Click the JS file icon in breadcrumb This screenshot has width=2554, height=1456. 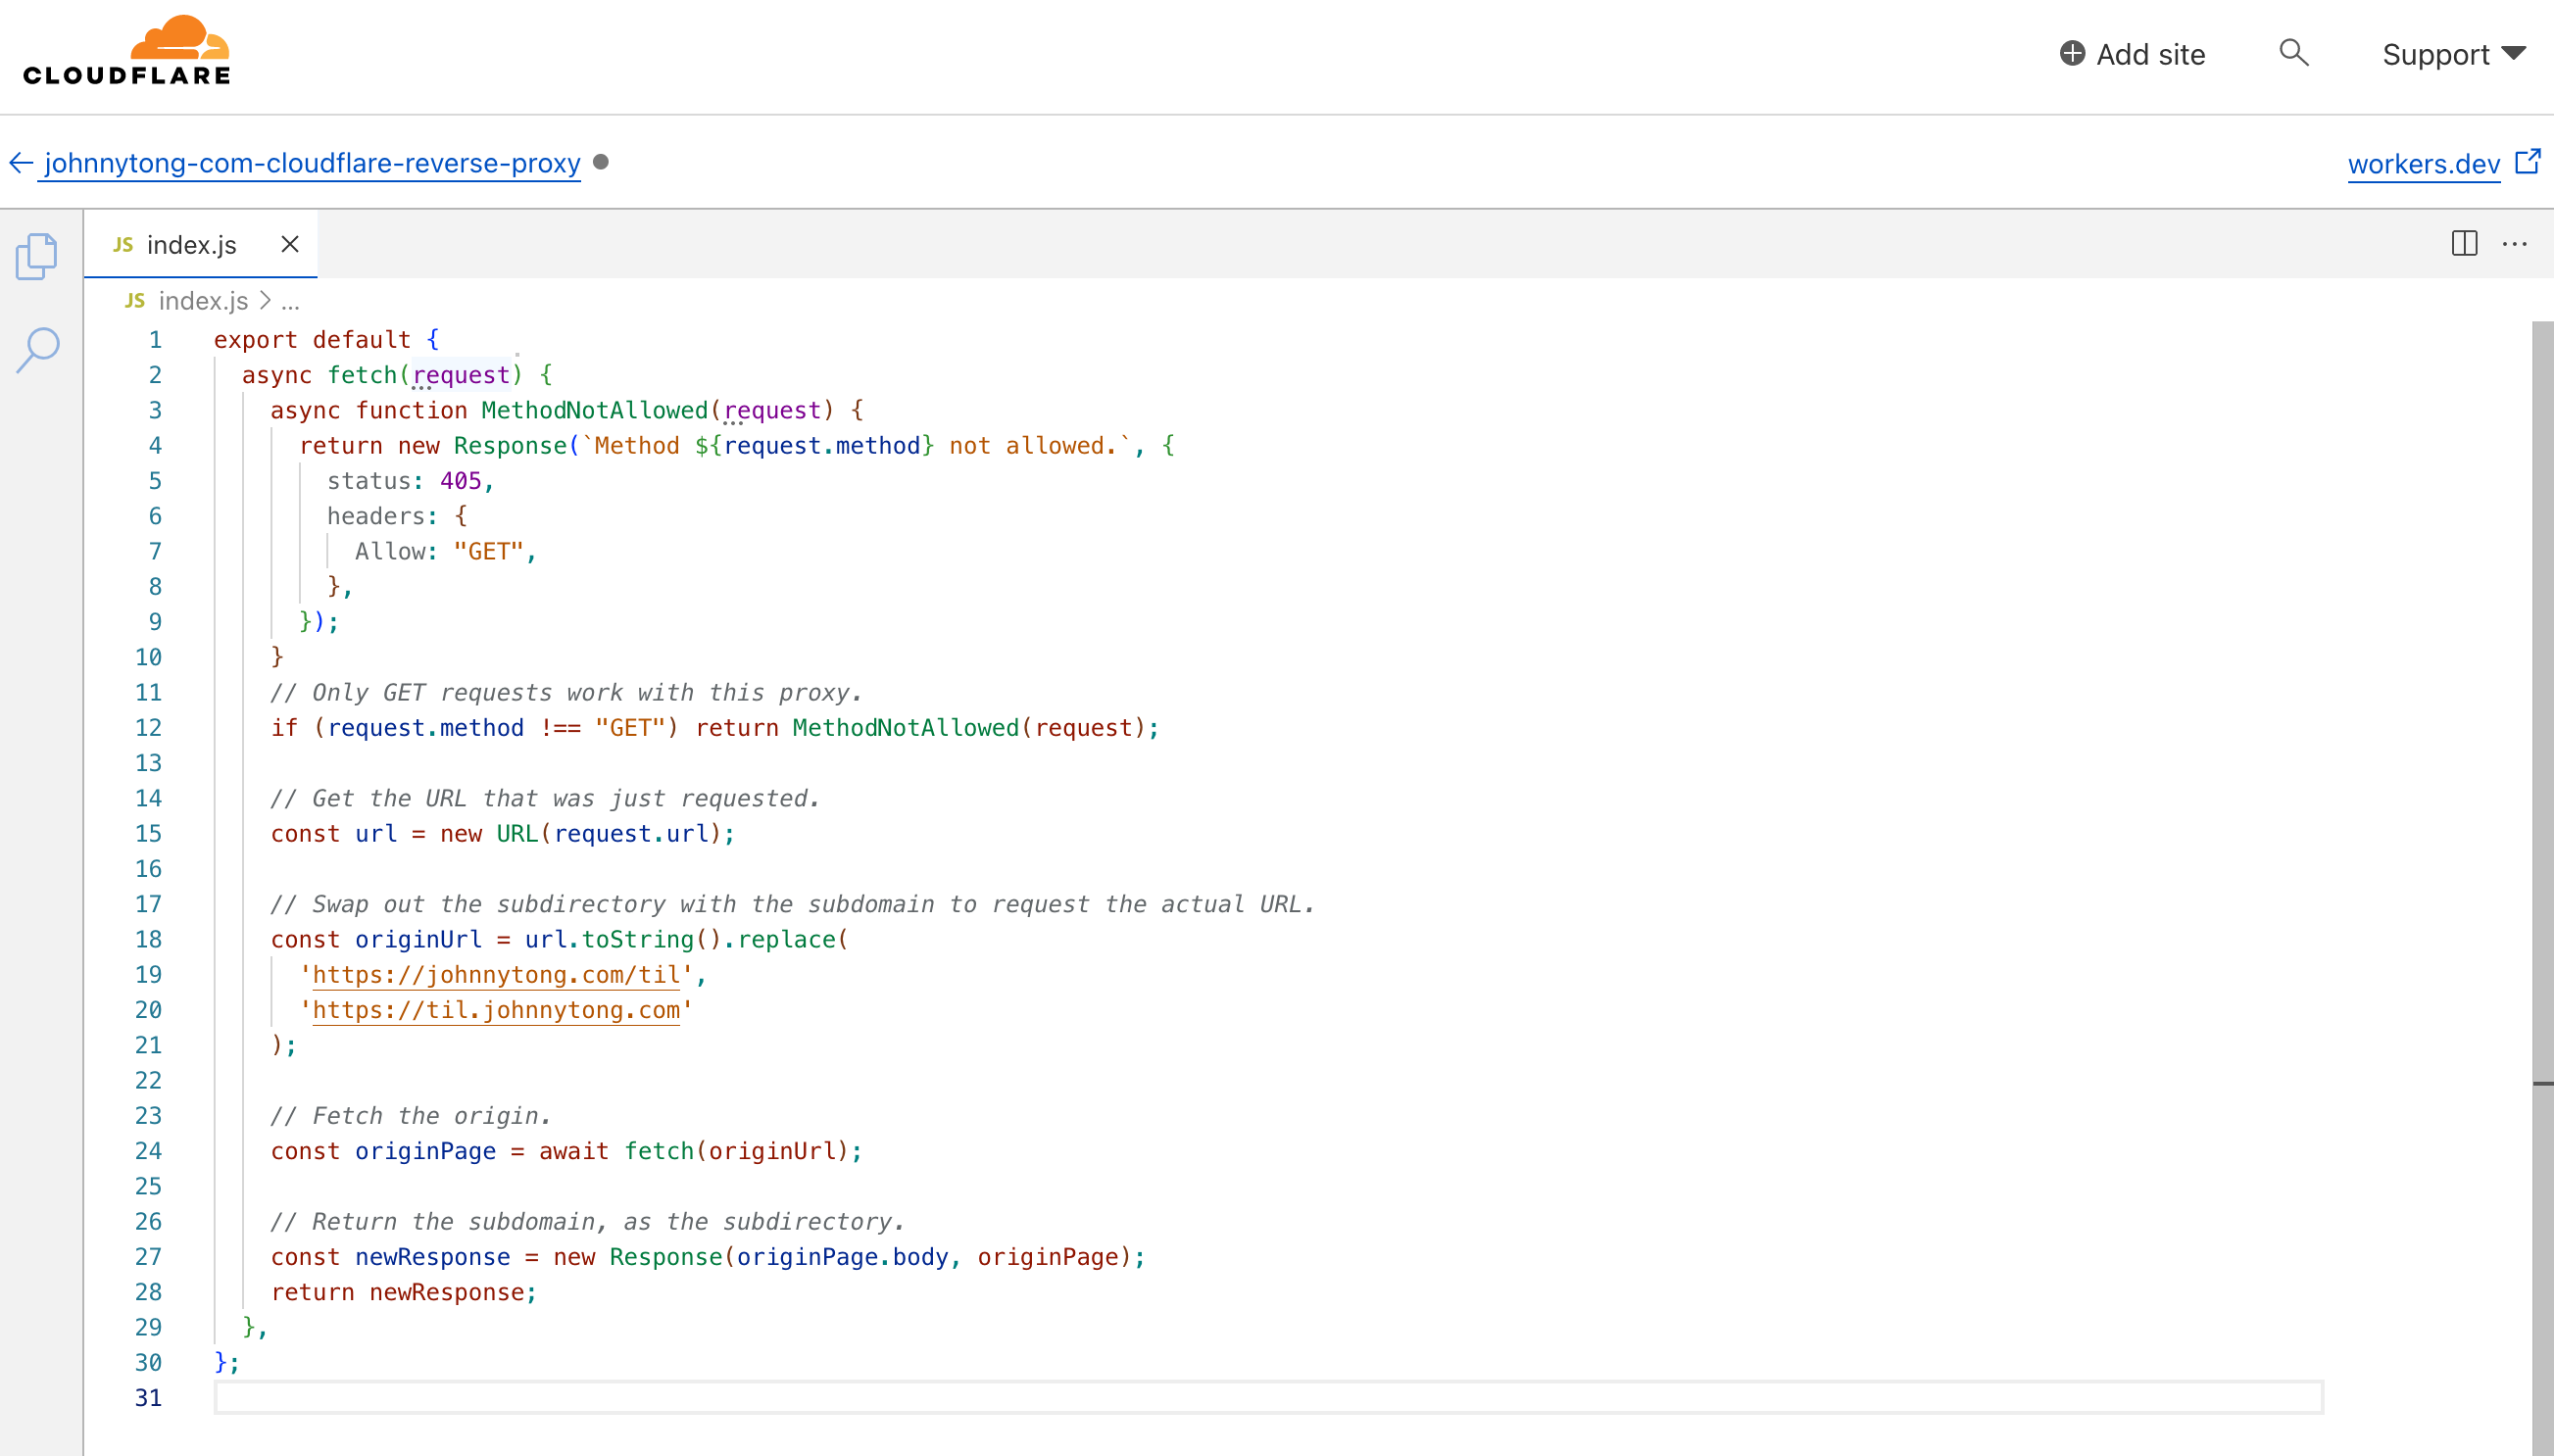pyautogui.click(x=135, y=301)
